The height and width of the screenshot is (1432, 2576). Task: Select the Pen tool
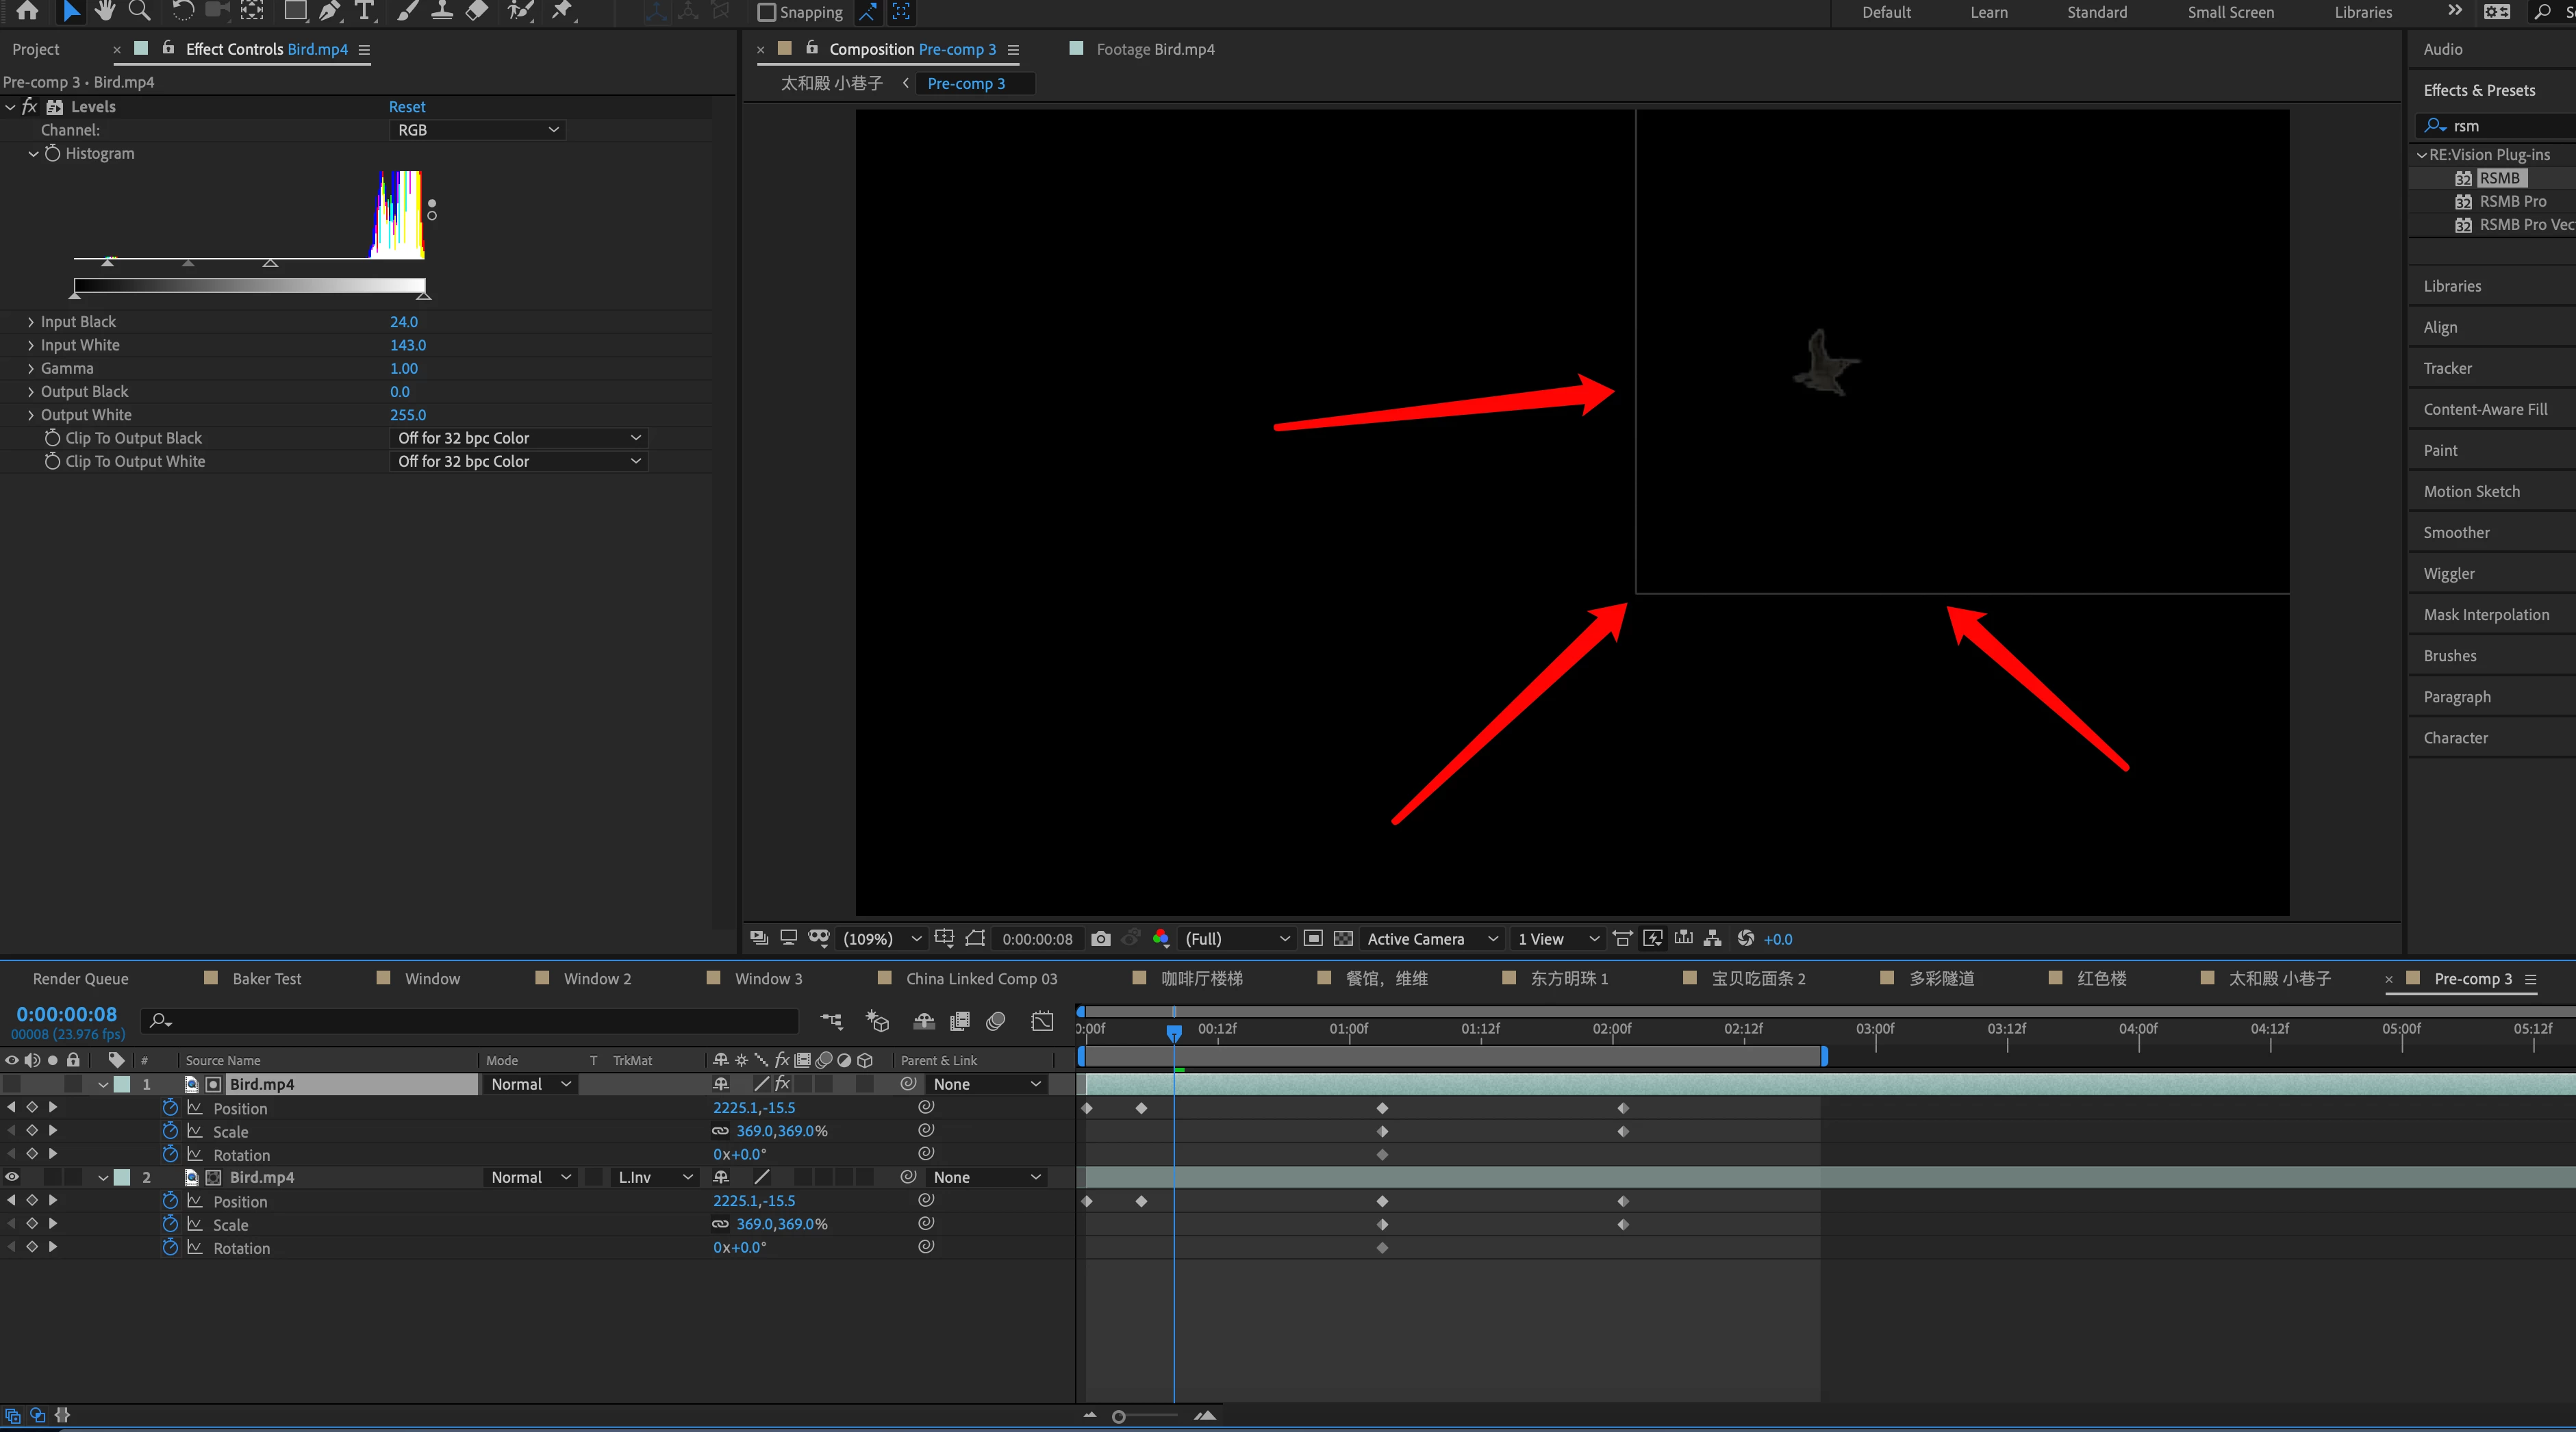pyautogui.click(x=329, y=11)
